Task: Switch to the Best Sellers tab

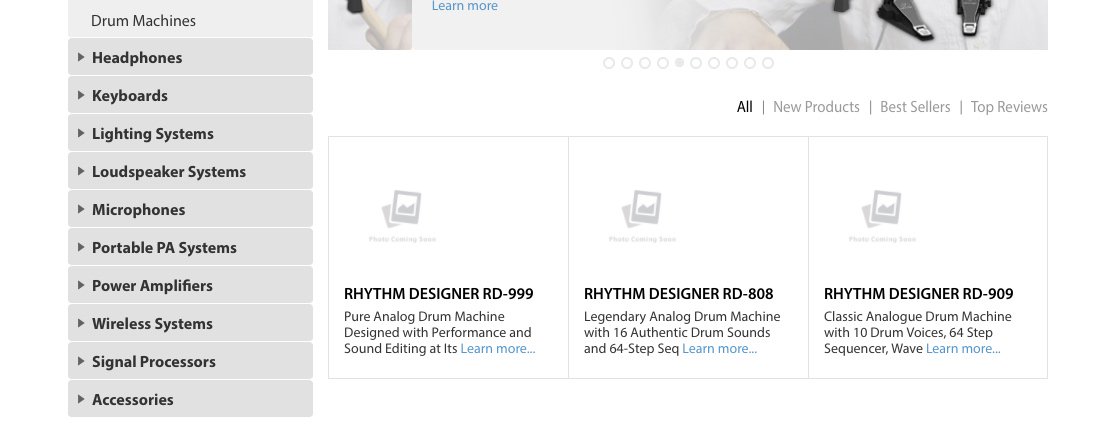Action: pos(915,107)
